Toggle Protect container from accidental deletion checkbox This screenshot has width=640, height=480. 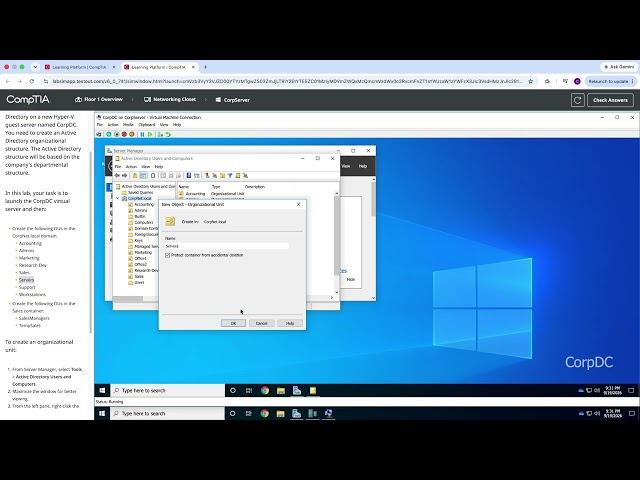[x=167, y=255]
